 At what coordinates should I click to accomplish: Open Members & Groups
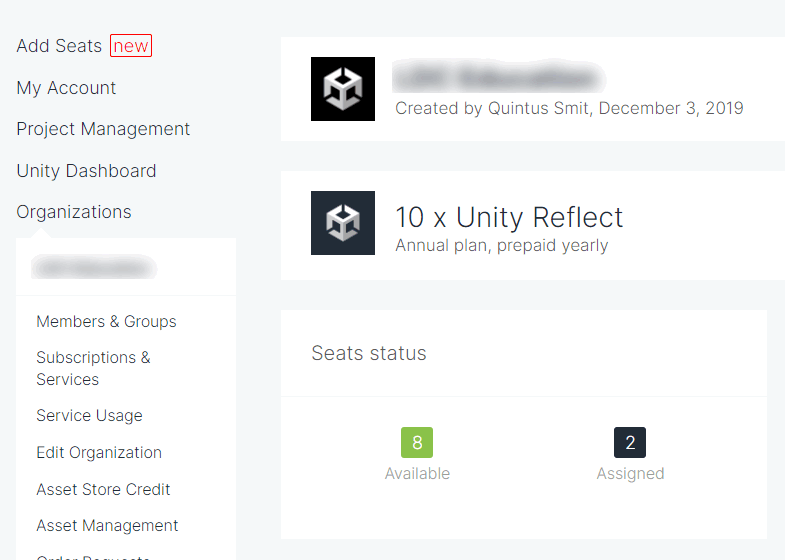(106, 321)
